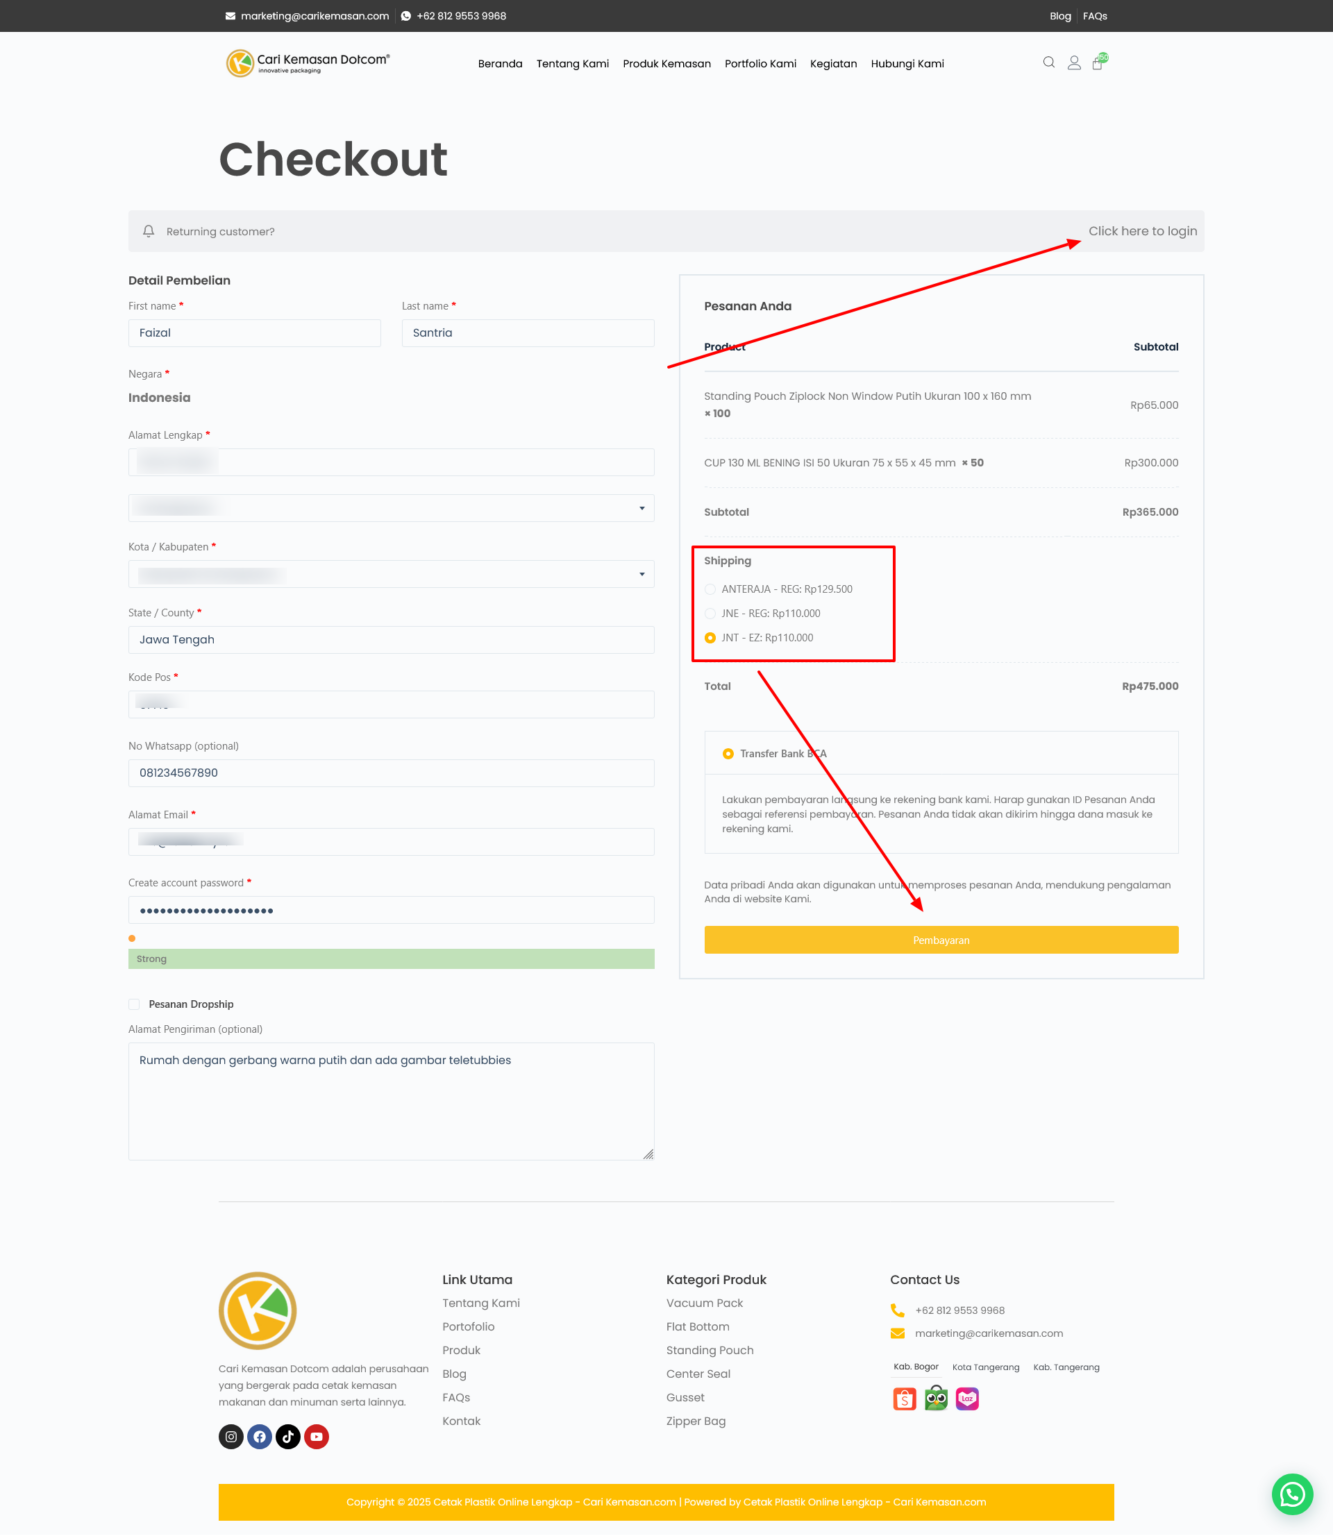Select ANTERAJA - REG shipping option
1333x1536 pixels.
[x=710, y=589]
